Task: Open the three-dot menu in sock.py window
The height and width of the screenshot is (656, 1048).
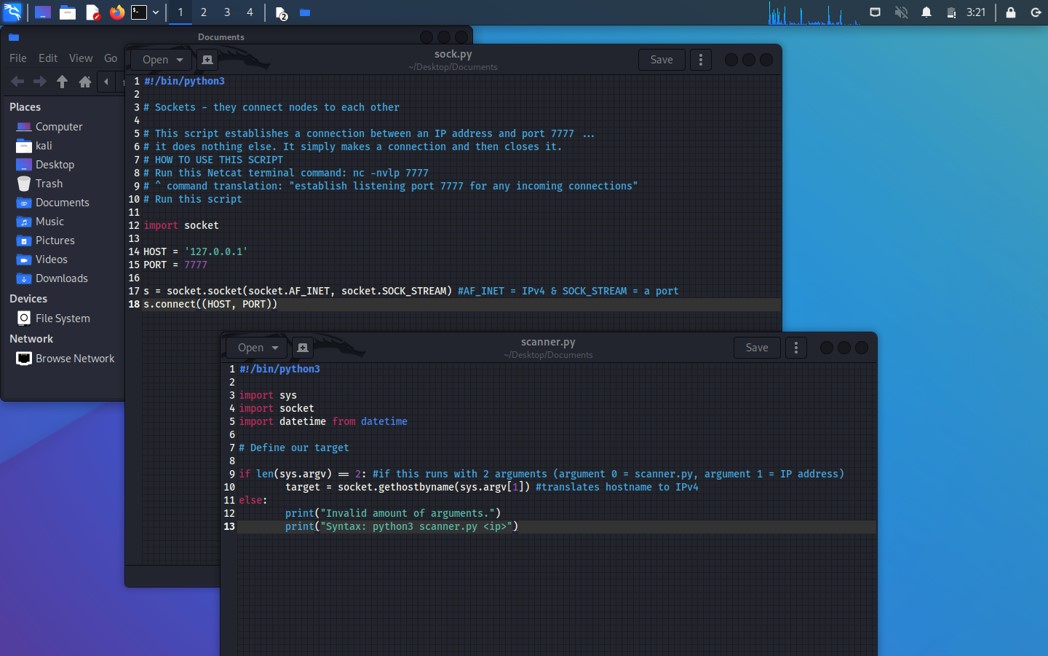Action: click(x=700, y=60)
